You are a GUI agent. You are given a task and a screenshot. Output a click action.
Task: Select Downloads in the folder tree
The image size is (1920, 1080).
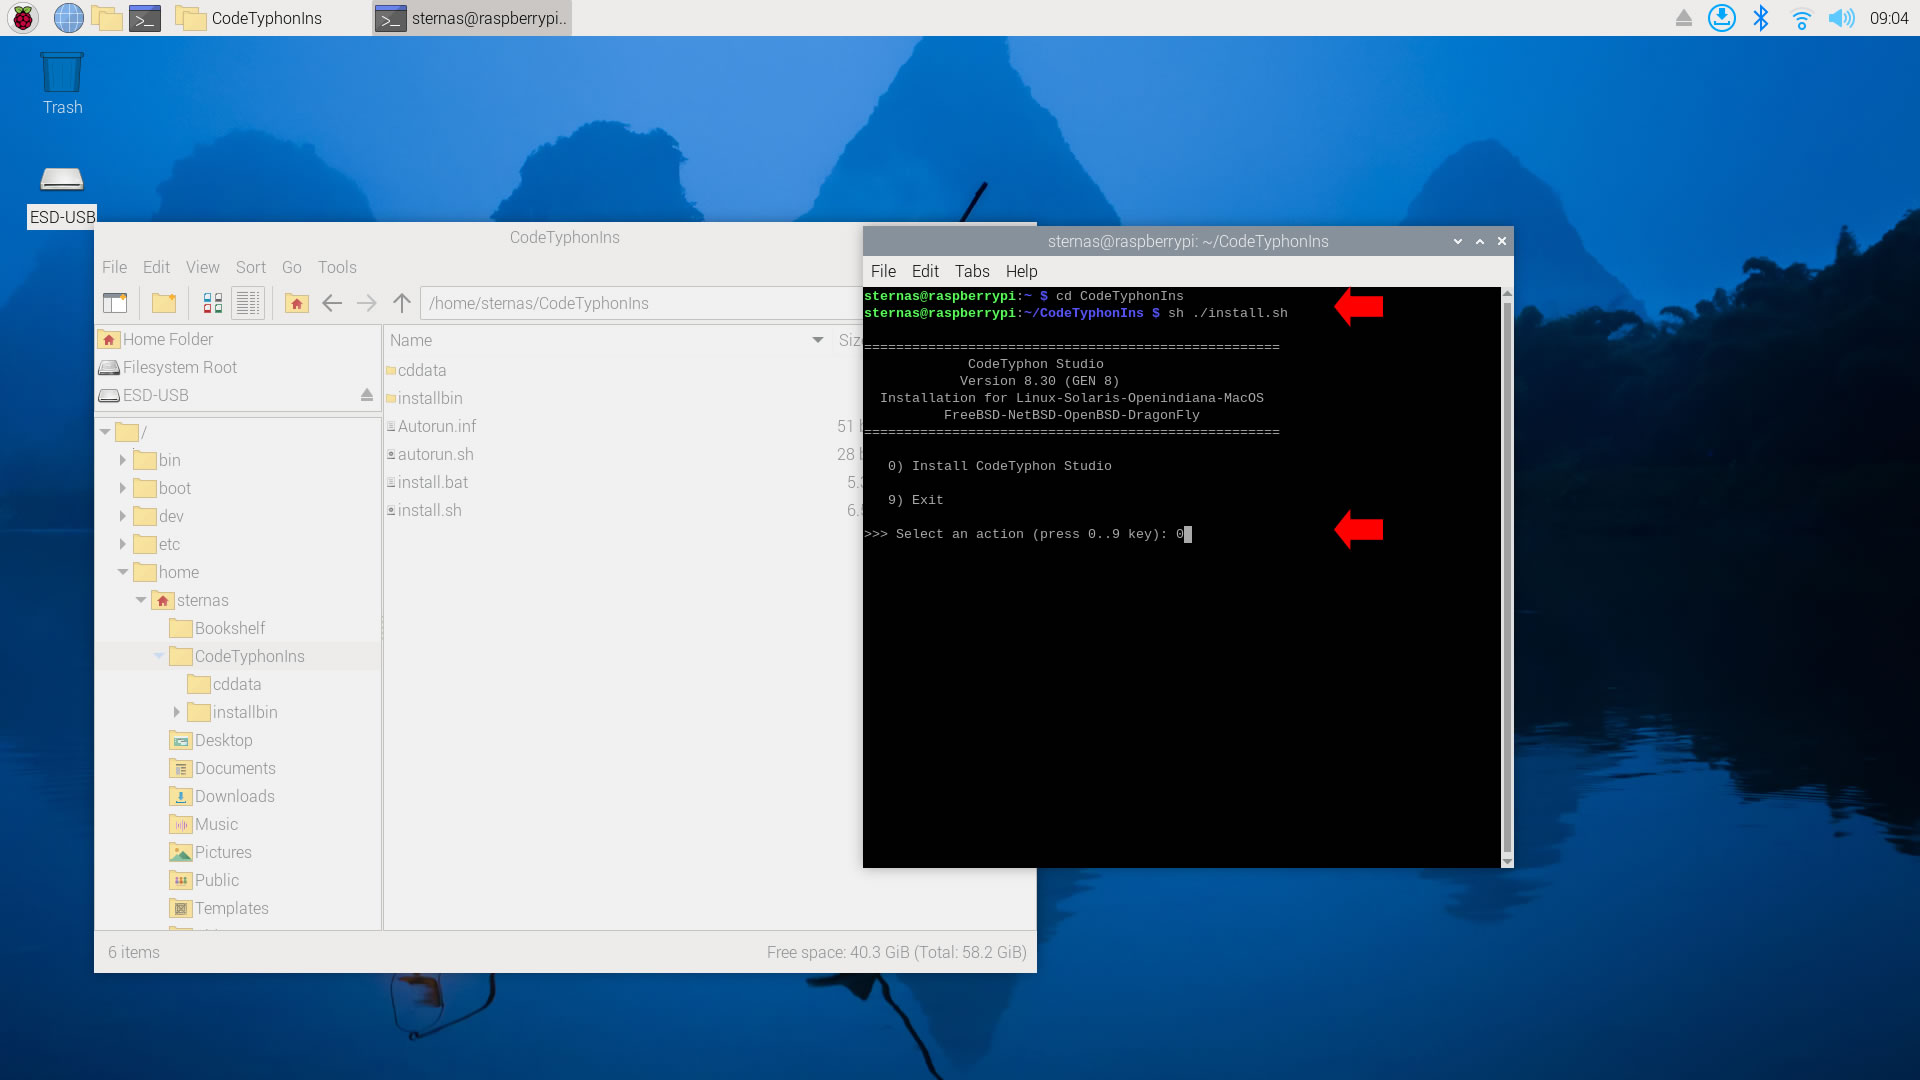pyautogui.click(x=222, y=796)
